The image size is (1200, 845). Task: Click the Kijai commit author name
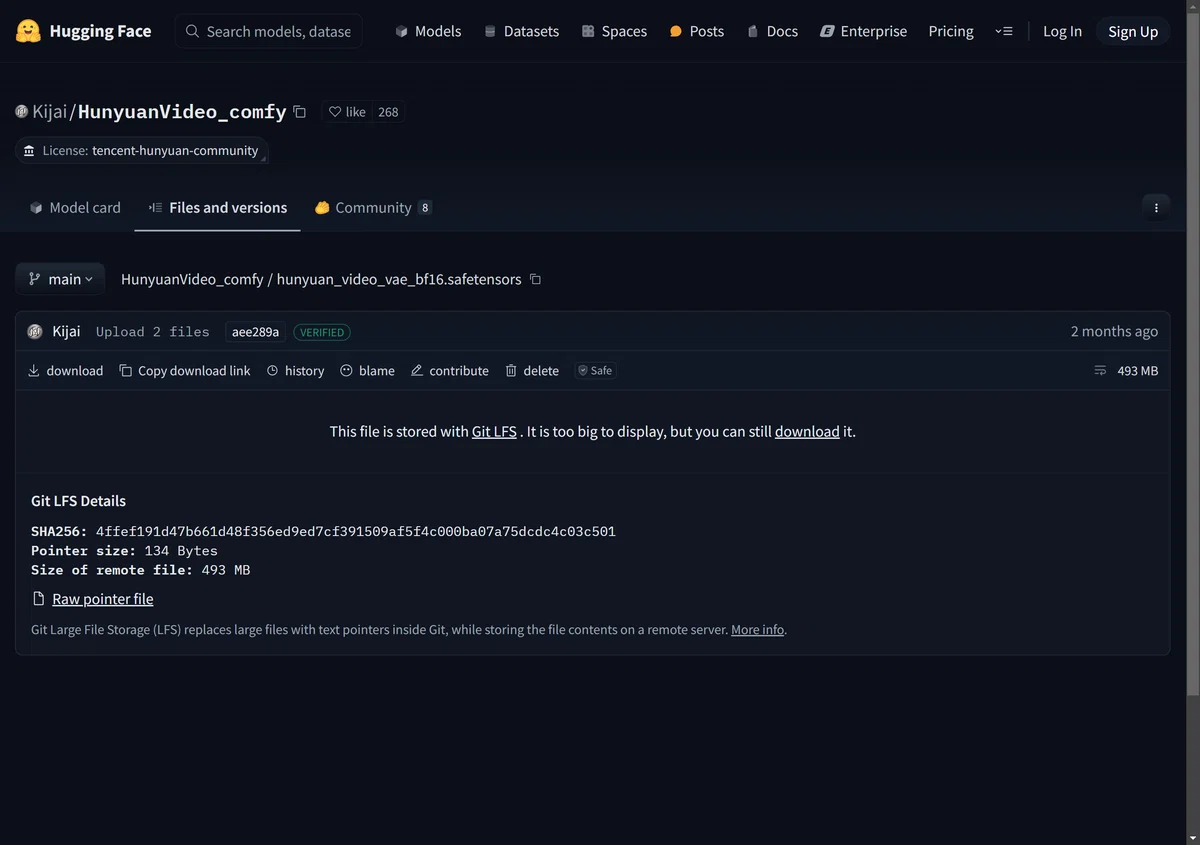[66, 331]
